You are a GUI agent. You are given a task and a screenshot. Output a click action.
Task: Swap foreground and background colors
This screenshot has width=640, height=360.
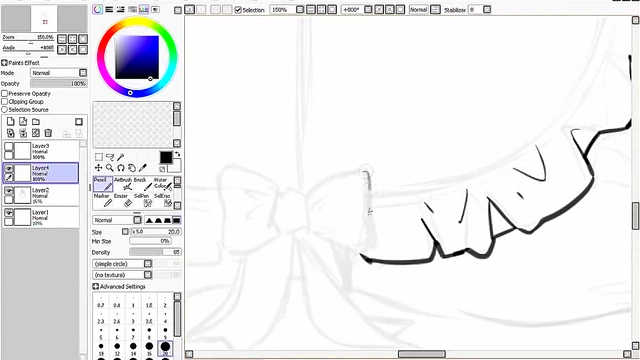pos(178,154)
